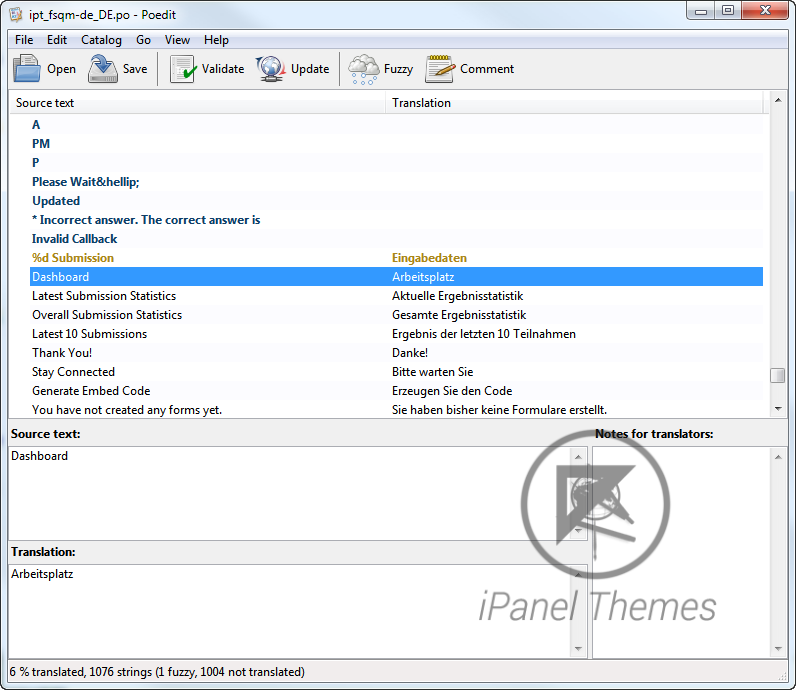Image resolution: width=796 pixels, height=690 pixels.
Task: Open the Help menu
Action: coord(216,40)
